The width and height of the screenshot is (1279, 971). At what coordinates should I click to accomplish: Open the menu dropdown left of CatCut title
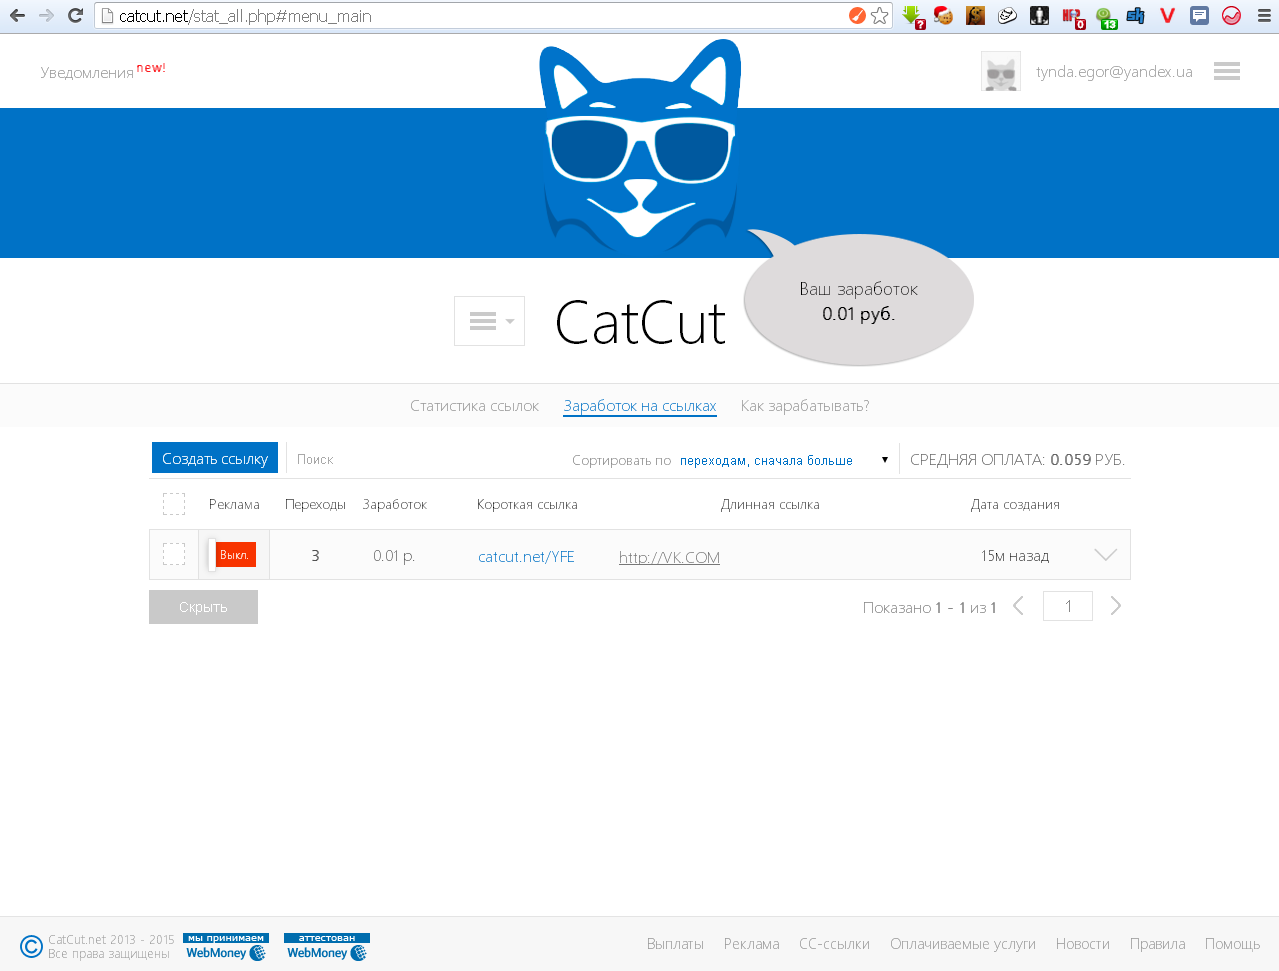[x=489, y=321]
